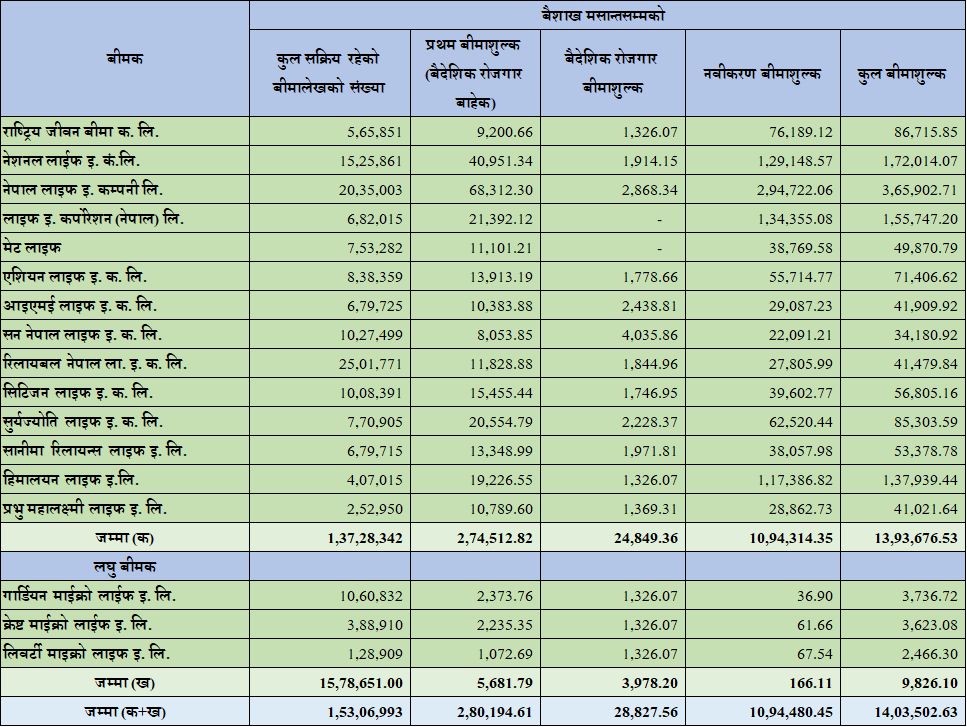Image resolution: width=967 pixels, height=727 pixels.
Task: Select the renewal premium value 67.54
Action: pyautogui.click(x=815, y=654)
